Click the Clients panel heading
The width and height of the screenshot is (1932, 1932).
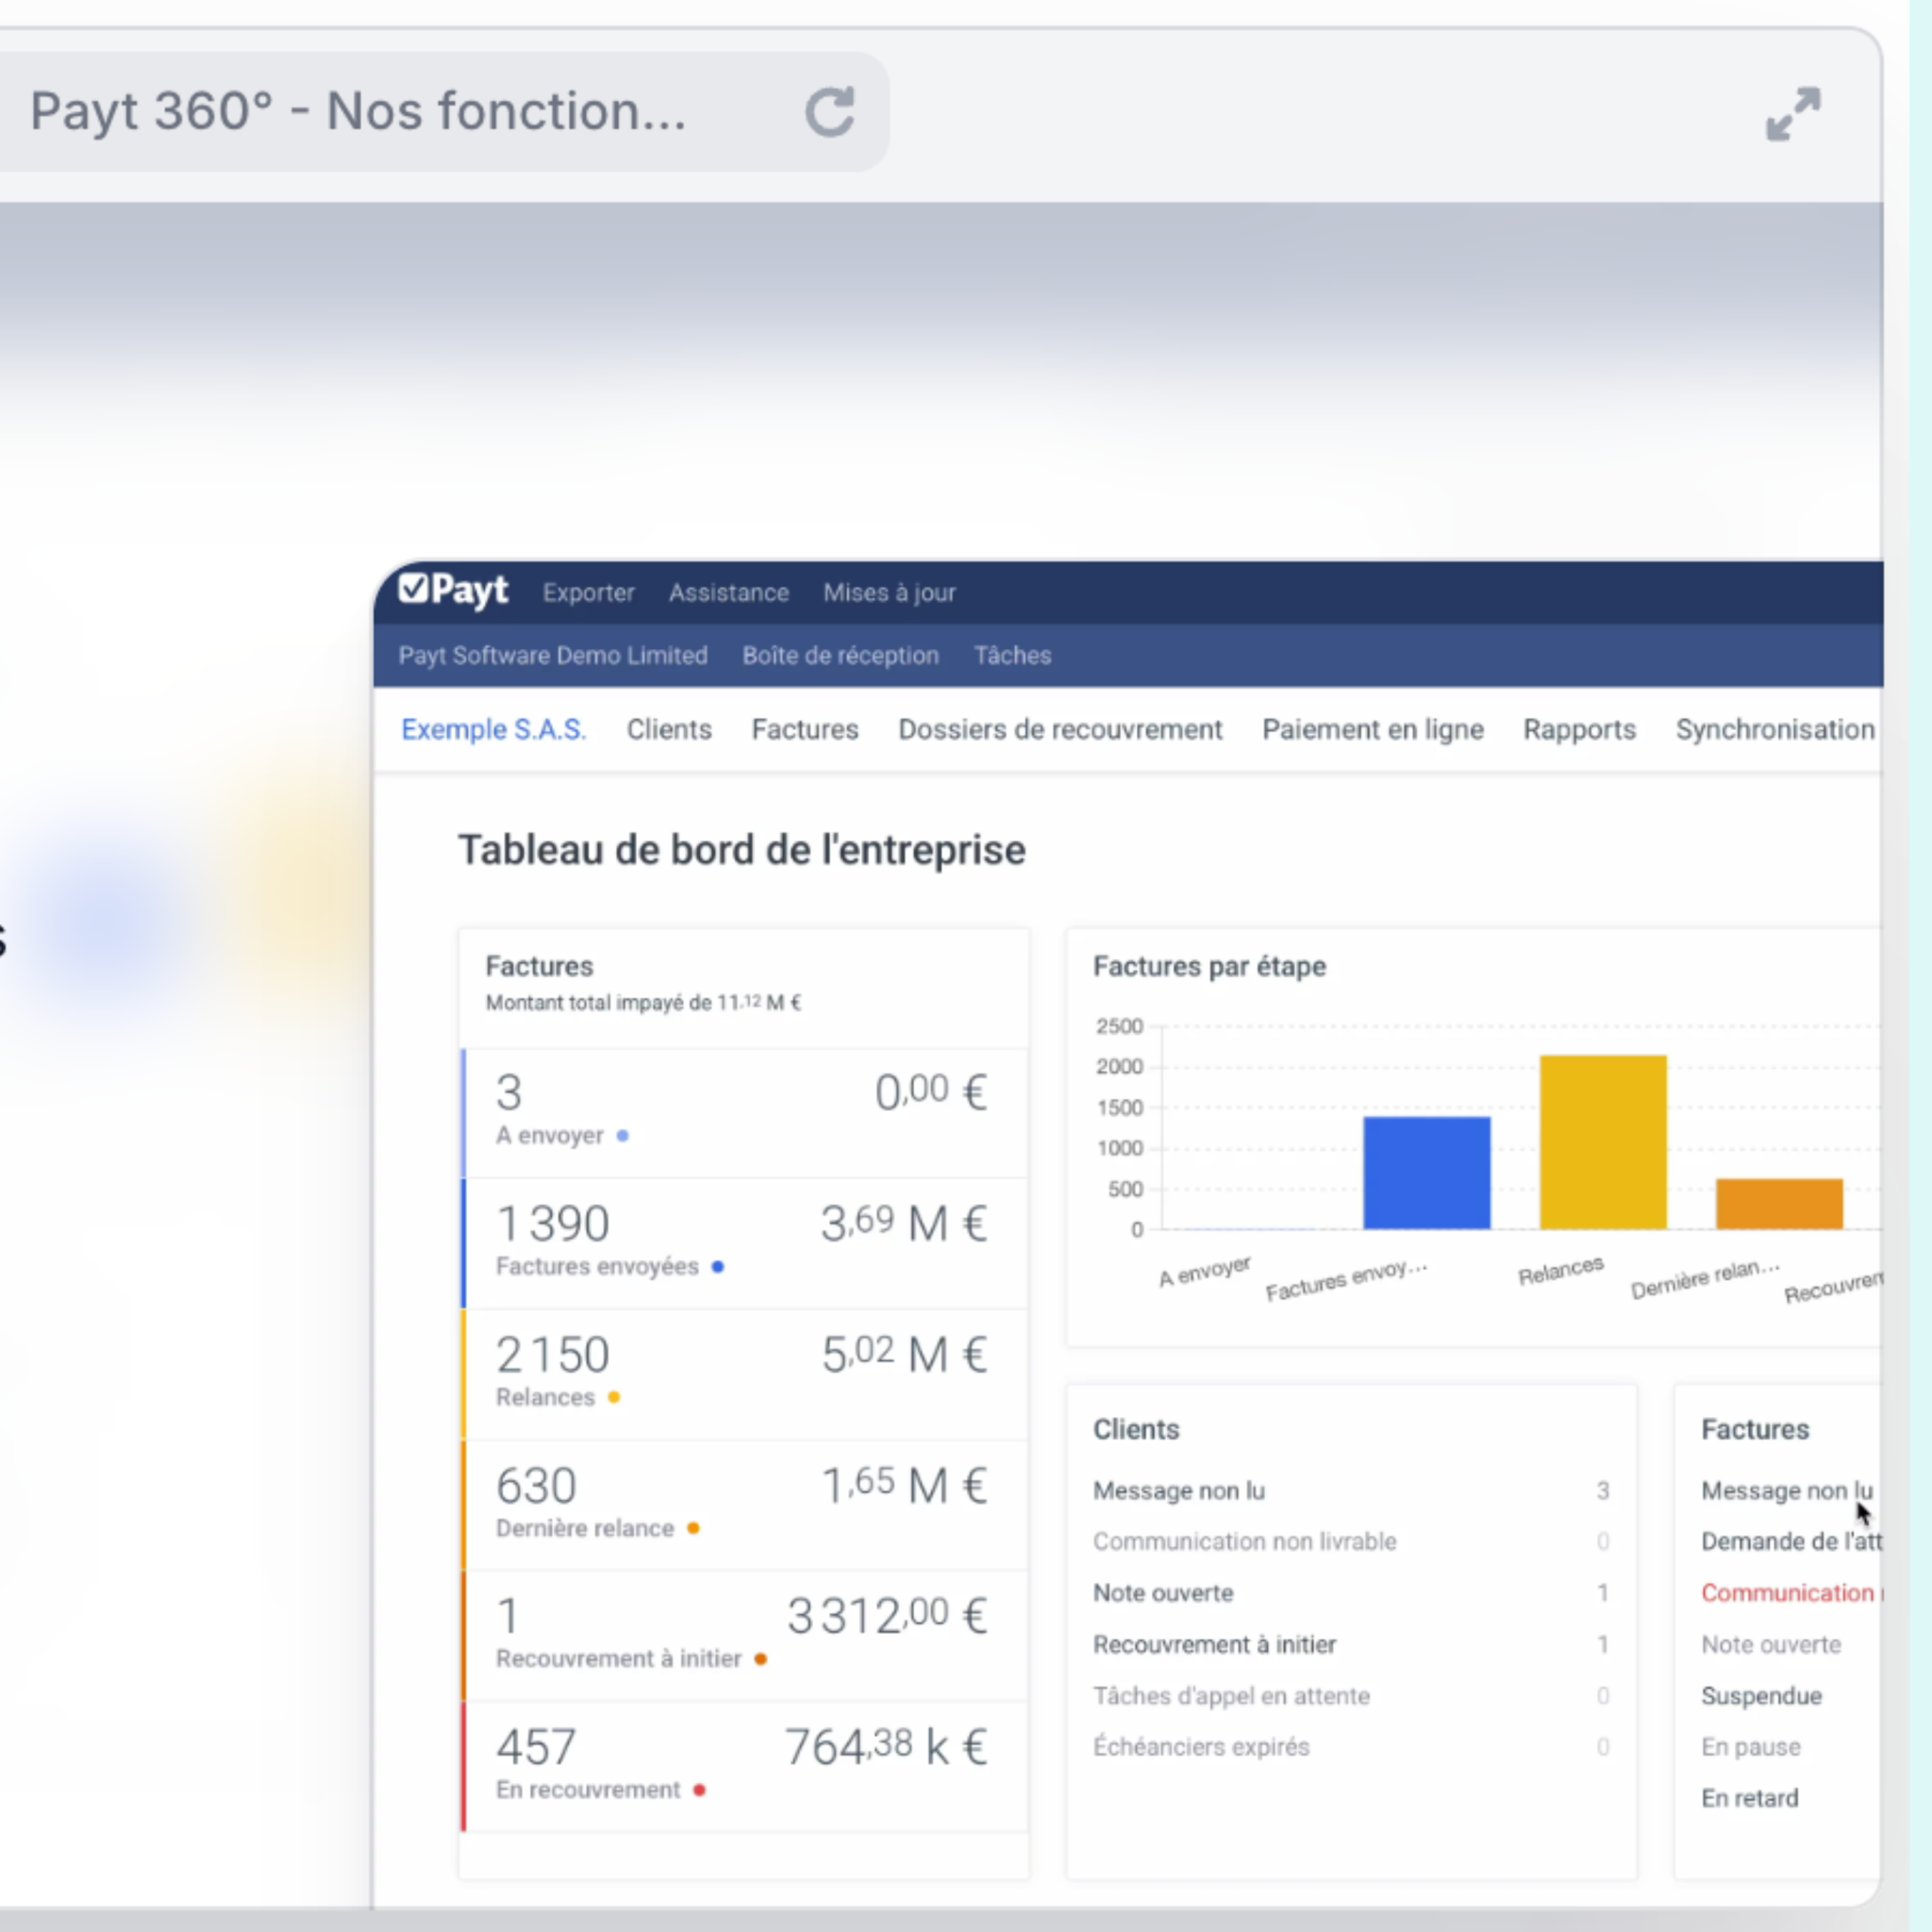[1136, 1429]
